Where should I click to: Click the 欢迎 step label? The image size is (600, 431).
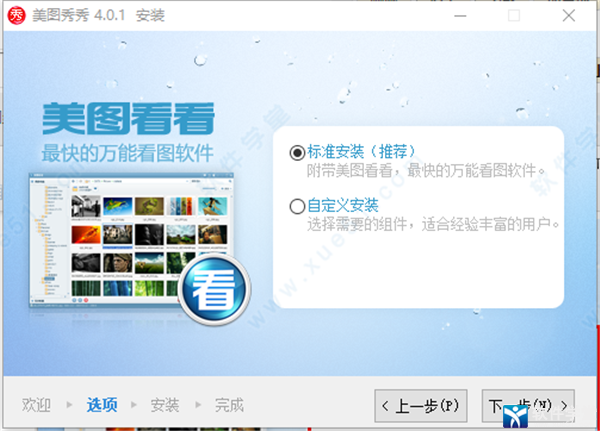36,405
